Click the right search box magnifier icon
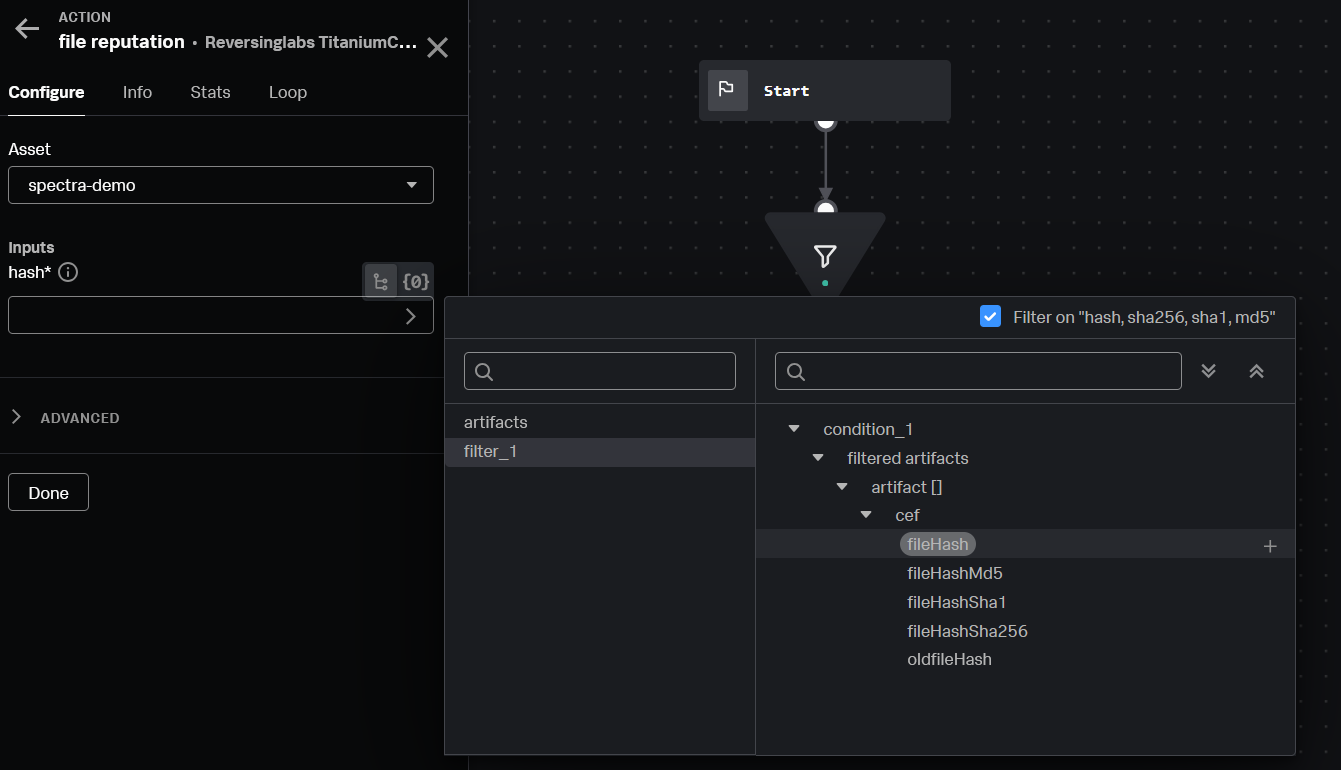Image resolution: width=1341 pixels, height=770 pixels. [796, 372]
